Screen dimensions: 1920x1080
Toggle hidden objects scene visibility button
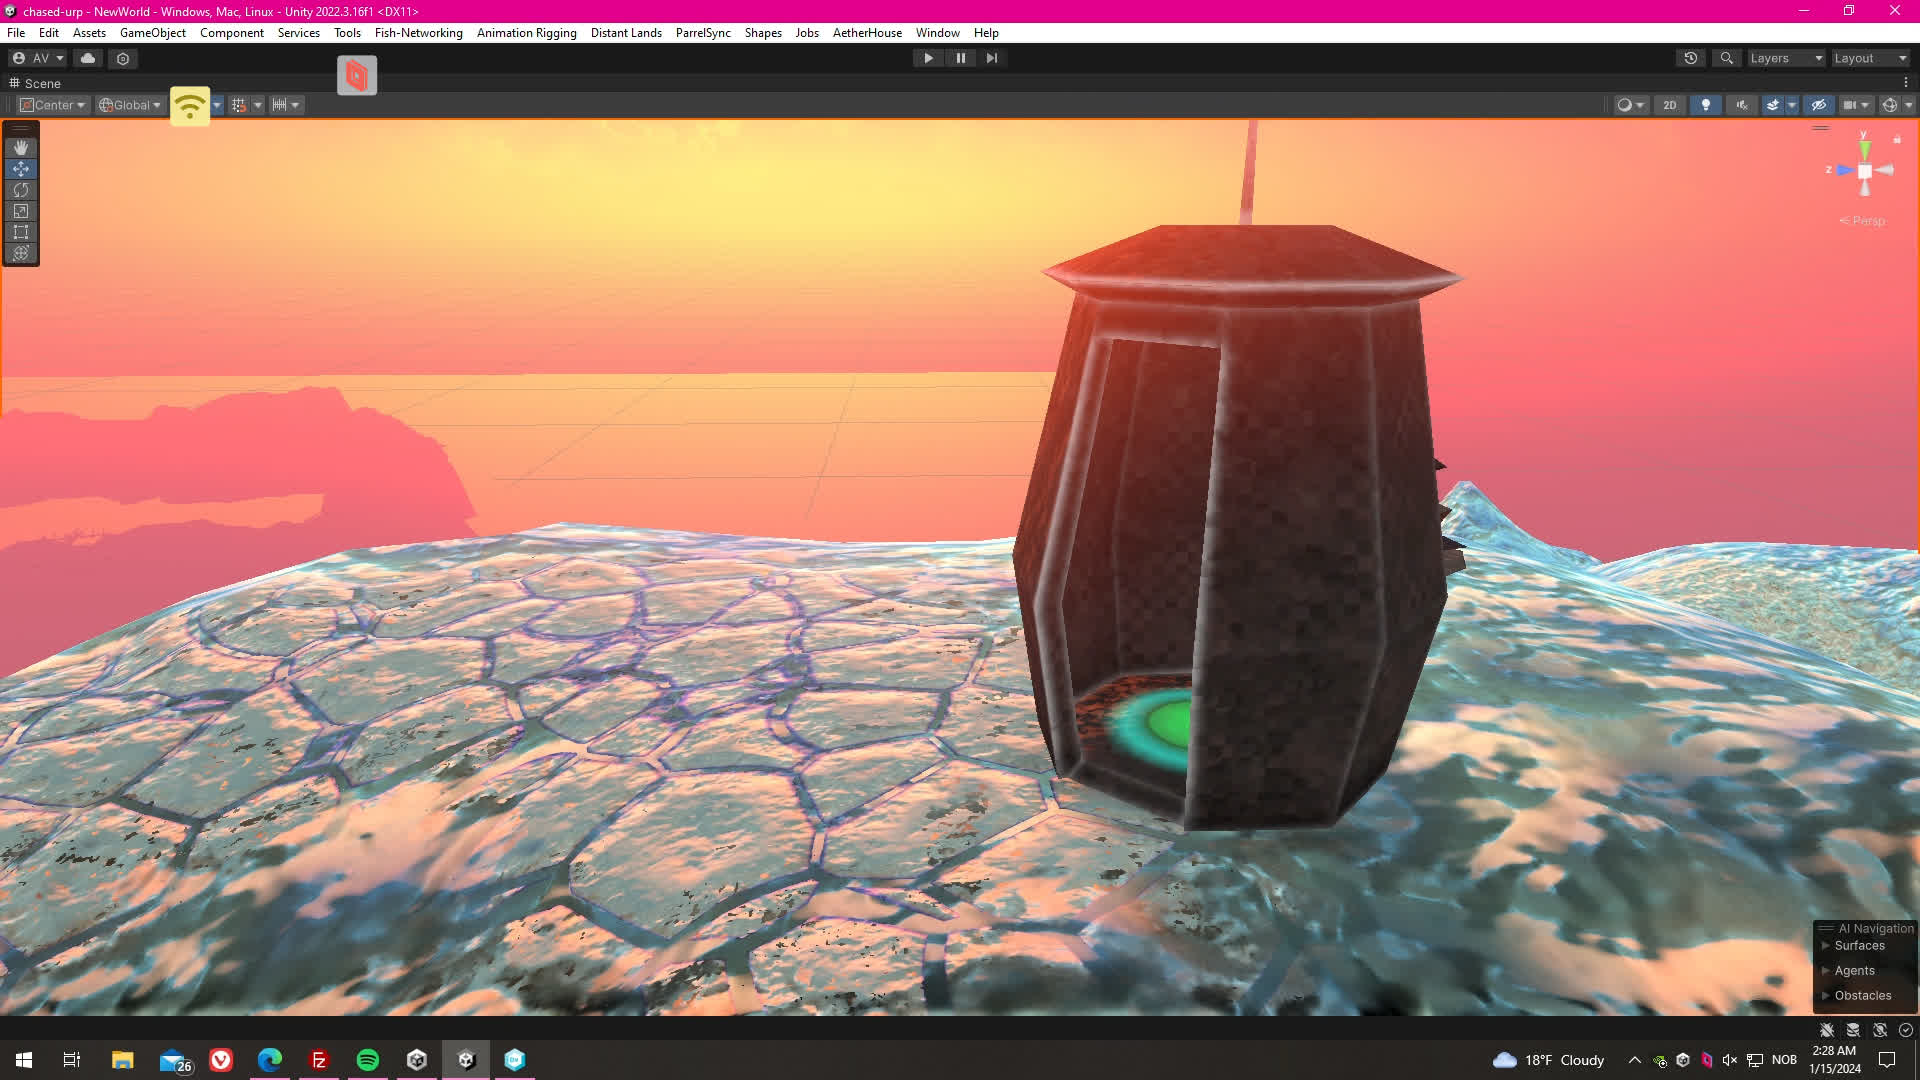[x=1819, y=105]
